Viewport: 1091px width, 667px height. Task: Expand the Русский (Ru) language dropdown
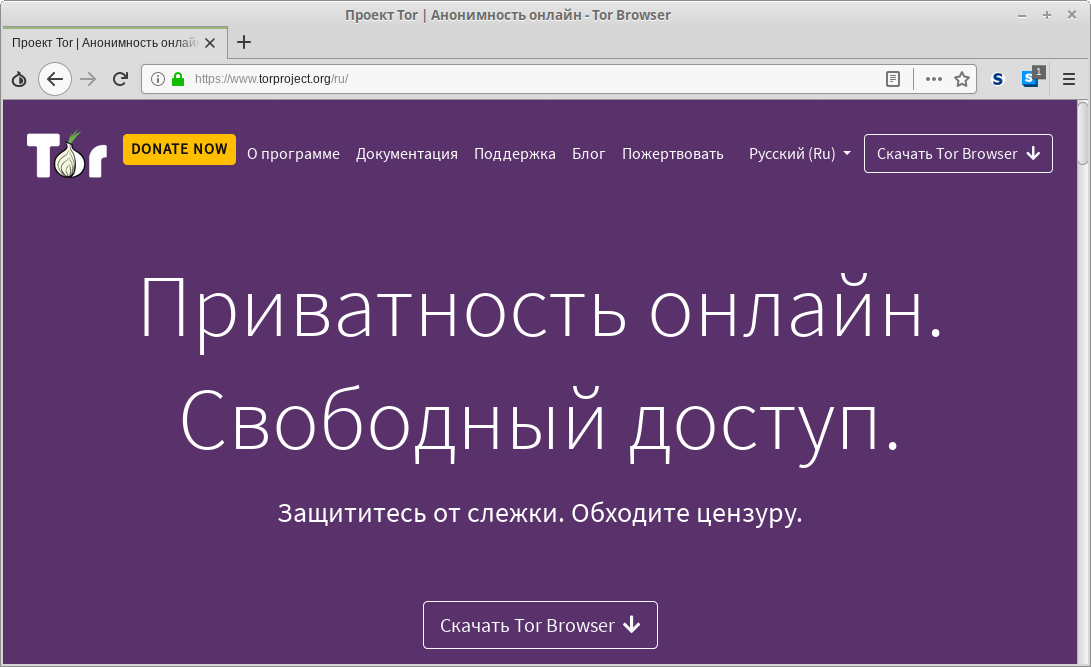pyautogui.click(x=800, y=154)
